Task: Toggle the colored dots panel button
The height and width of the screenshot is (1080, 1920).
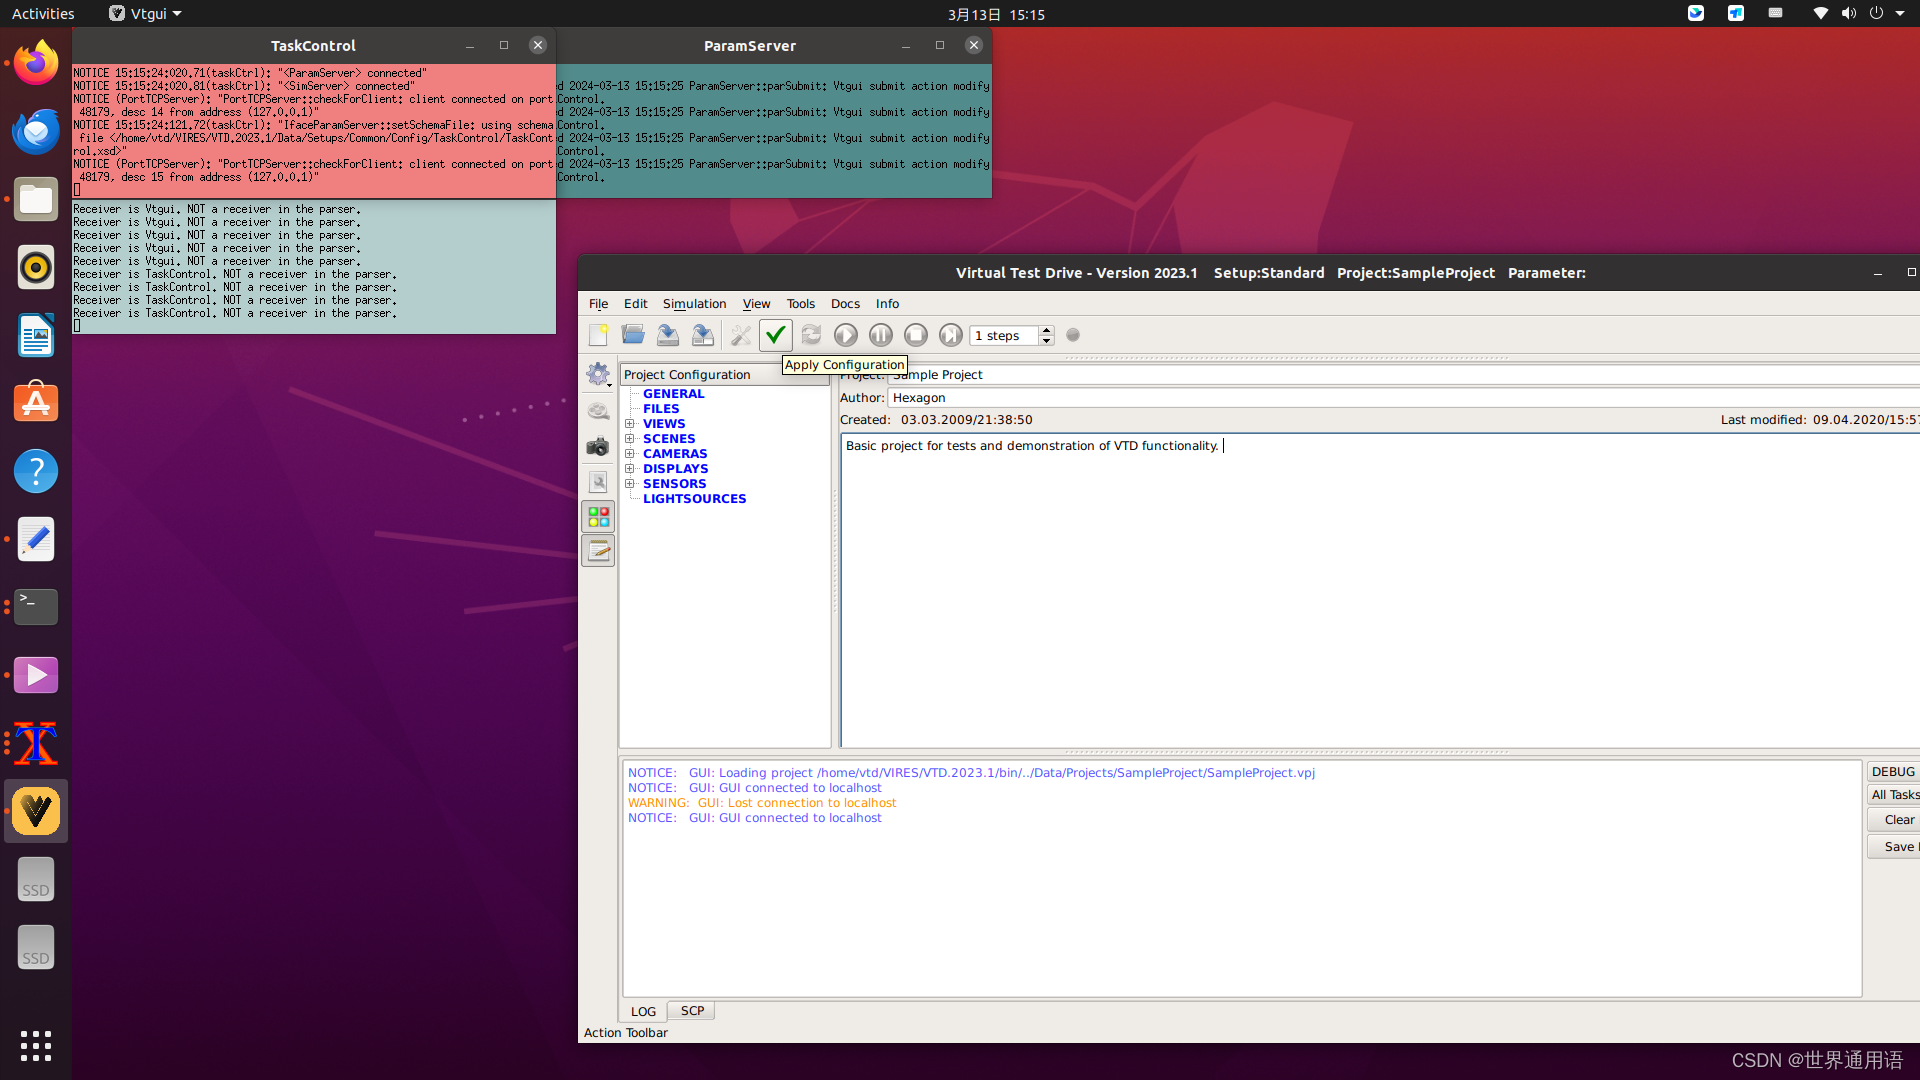Action: coord(598,516)
